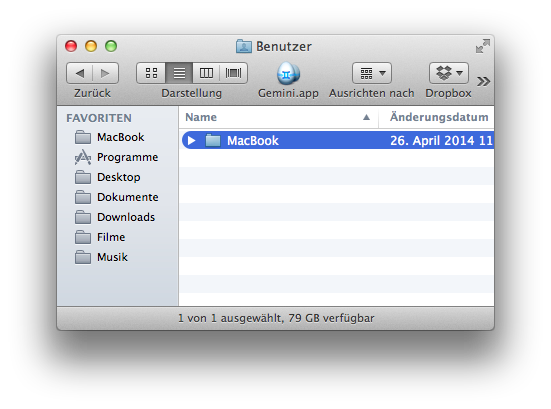Select list view in Darstellung
Image resolution: width=551 pixels, height=409 pixels.
(179, 73)
